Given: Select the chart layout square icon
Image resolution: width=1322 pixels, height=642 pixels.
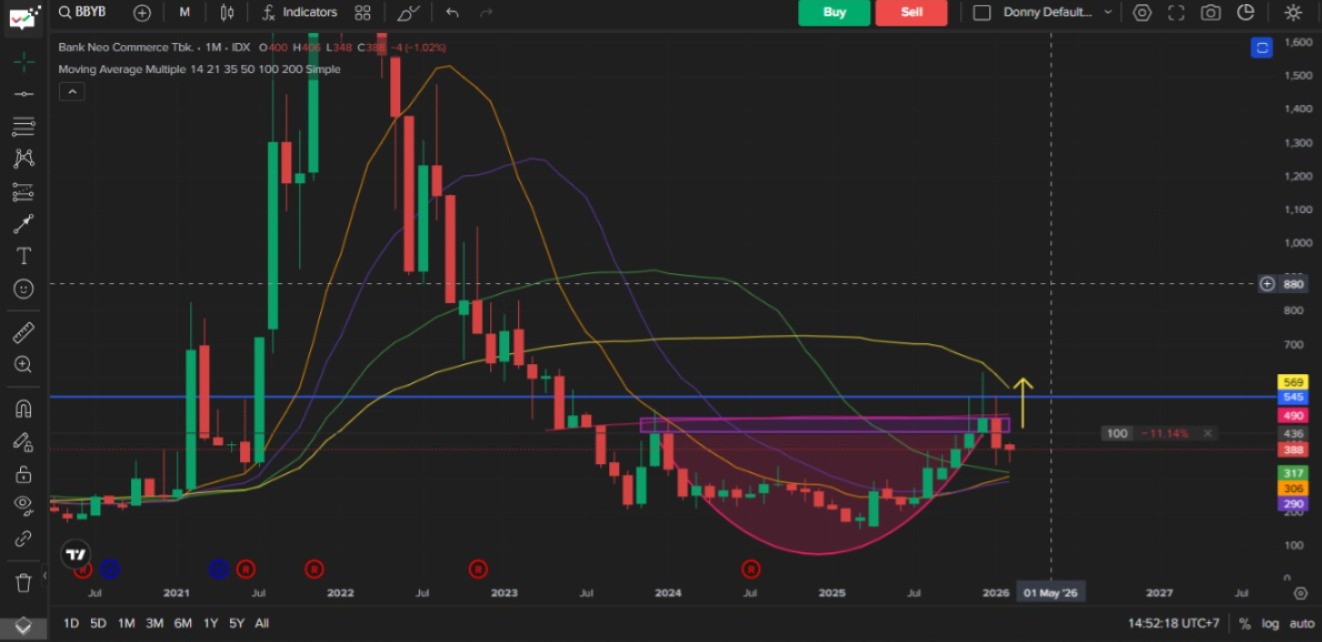Looking at the screenshot, I should (982, 12).
